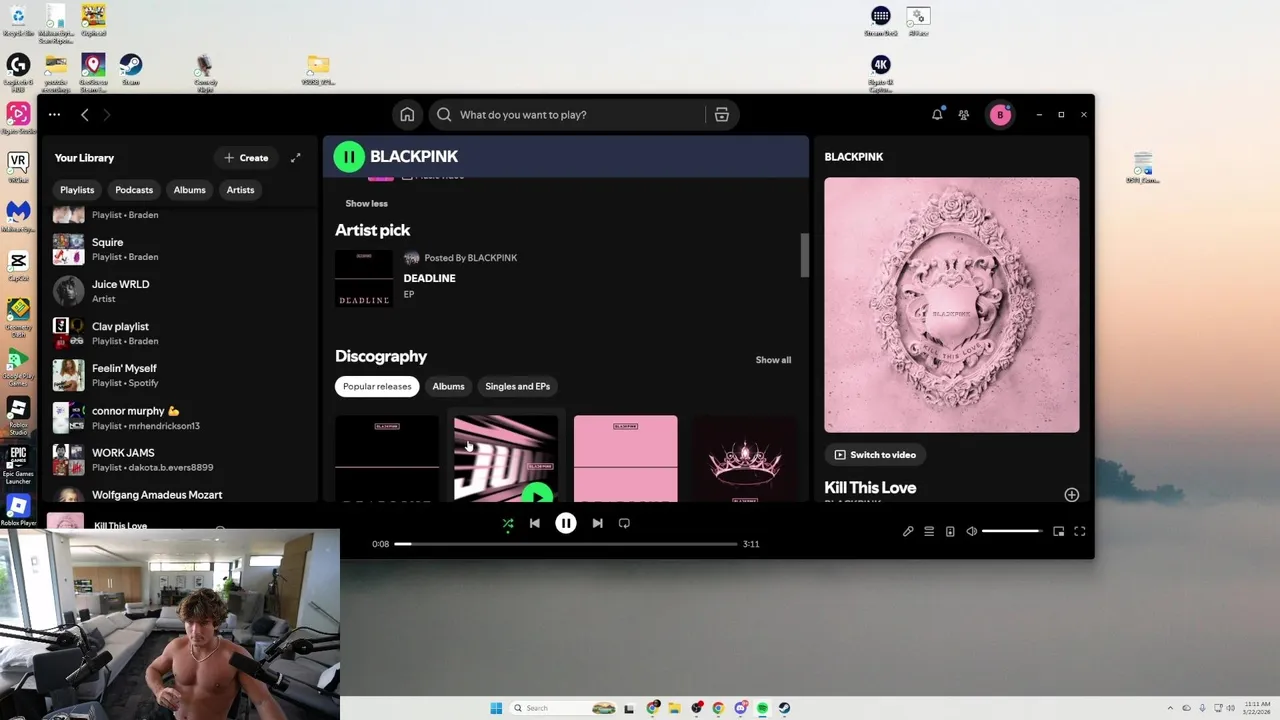Expand Your Library to full view

(296, 158)
